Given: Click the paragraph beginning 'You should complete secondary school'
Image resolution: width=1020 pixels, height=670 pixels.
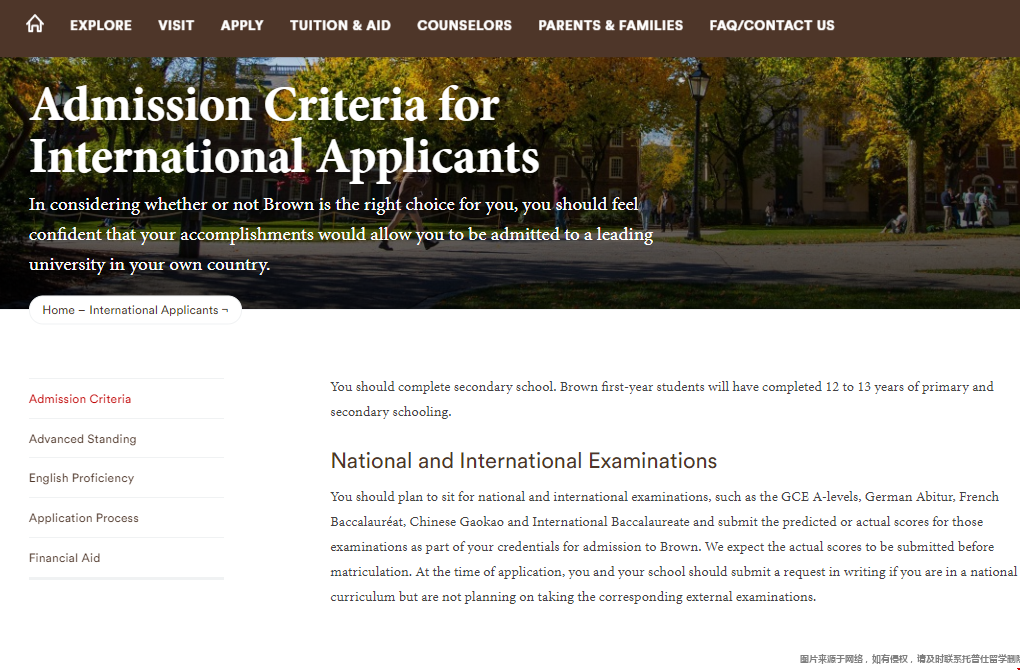Looking at the screenshot, I should click(x=661, y=399).
